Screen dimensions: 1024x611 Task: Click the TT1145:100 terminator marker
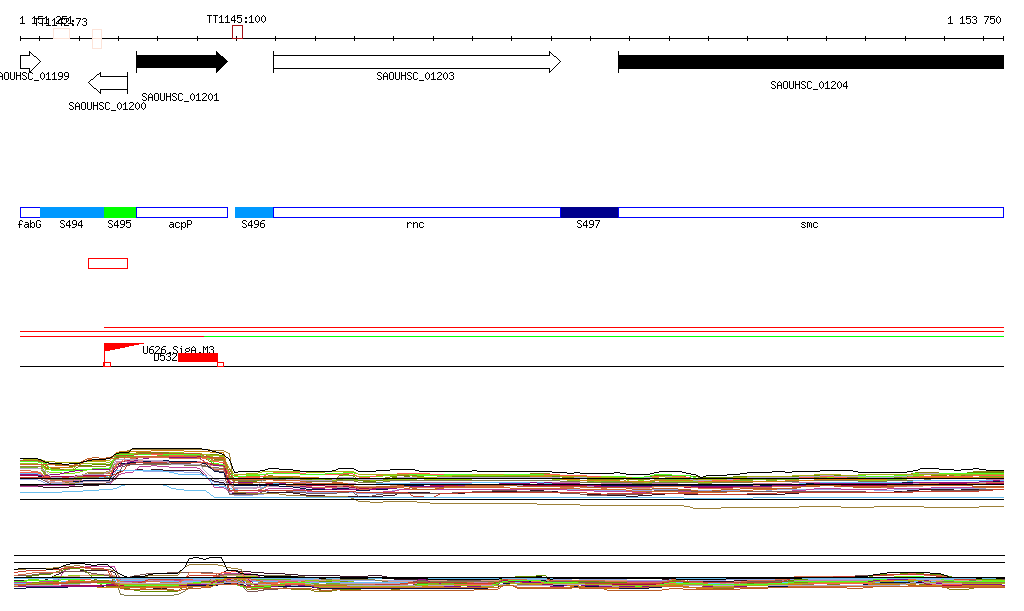click(x=237, y=32)
